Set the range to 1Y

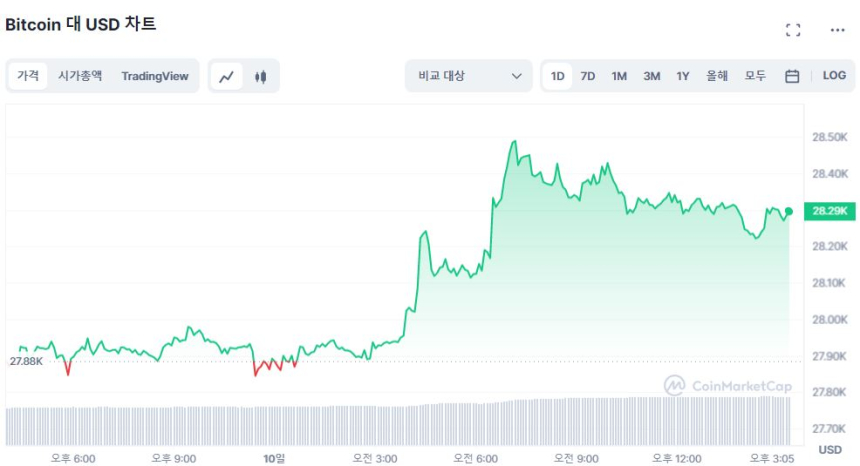(683, 76)
